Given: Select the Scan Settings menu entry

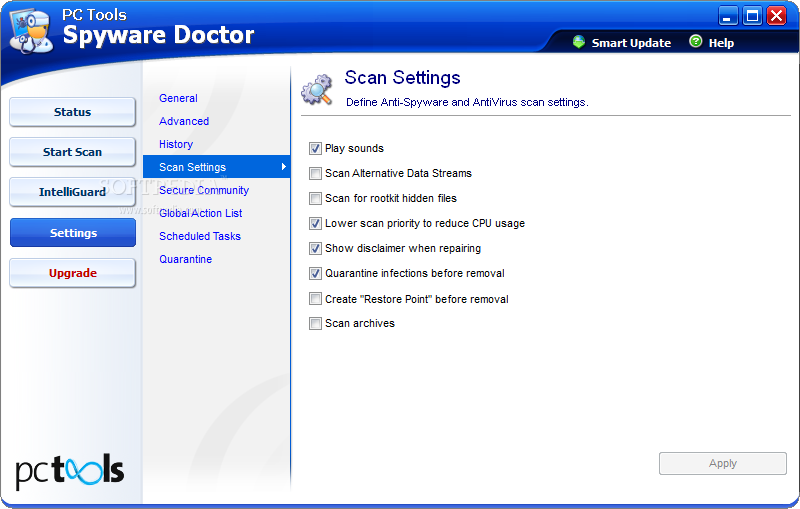Looking at the screenshot, I should (x=216, y=167).
